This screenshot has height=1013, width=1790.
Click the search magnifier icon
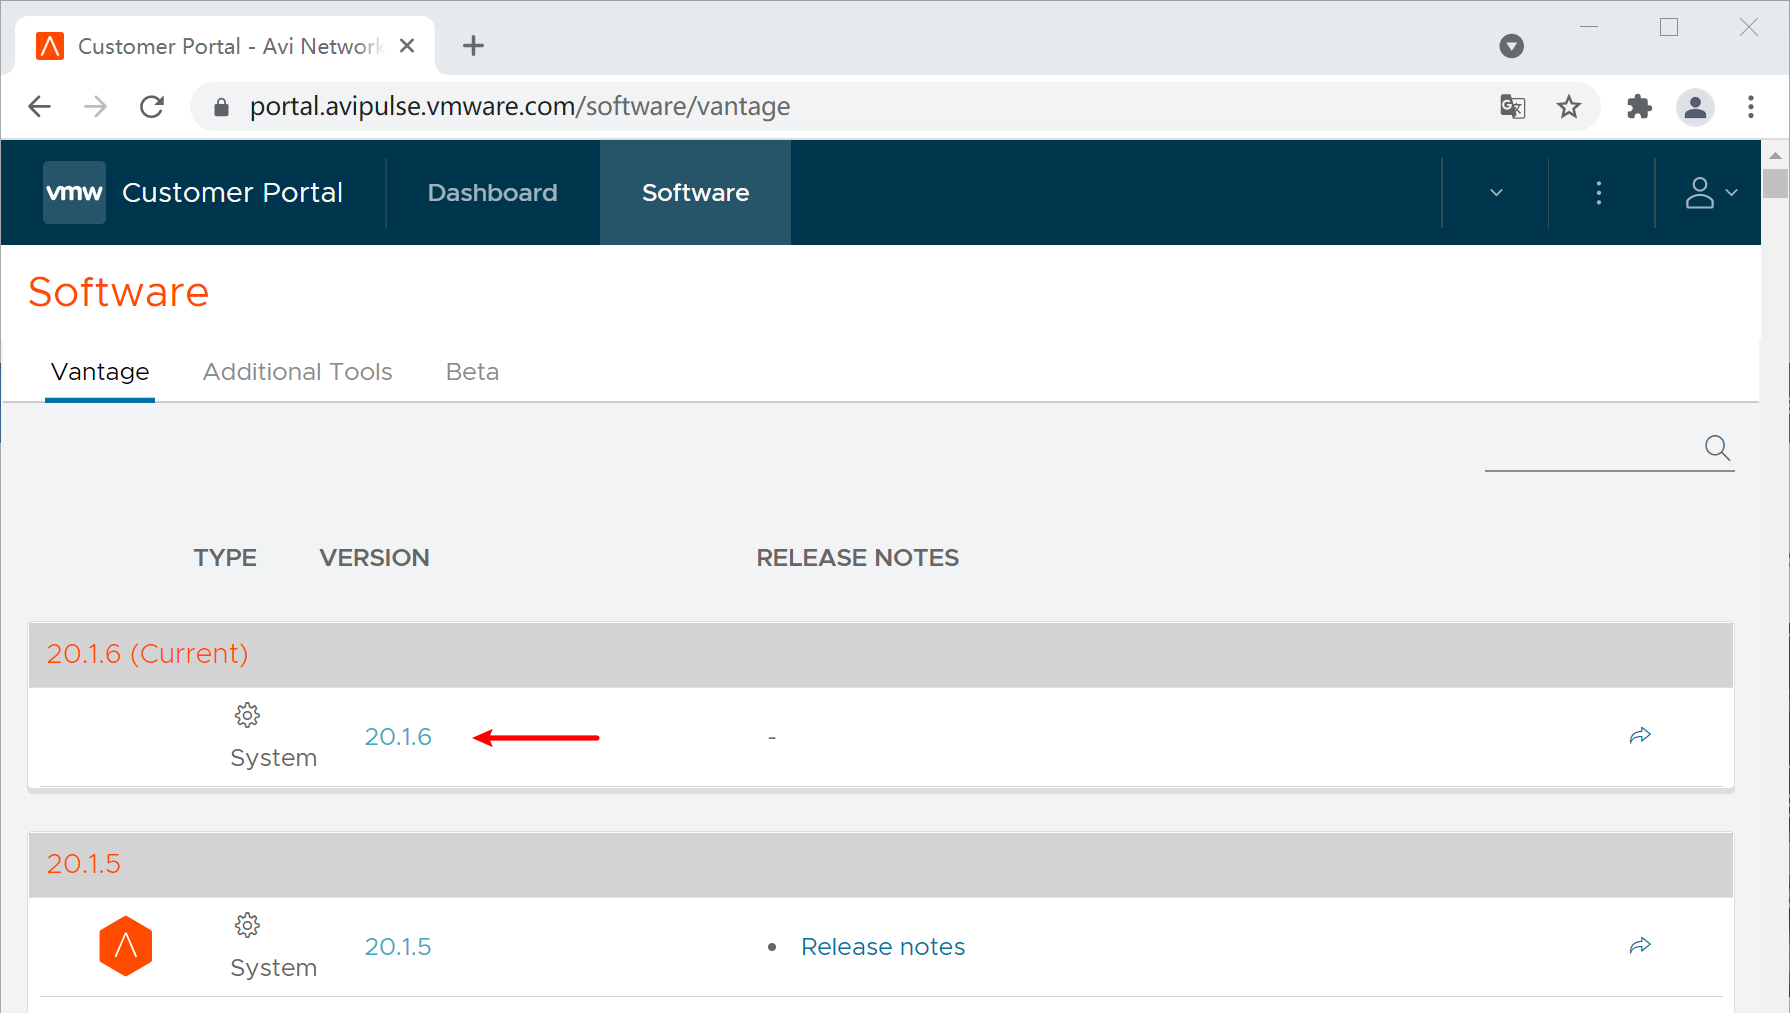(1717, 447)
